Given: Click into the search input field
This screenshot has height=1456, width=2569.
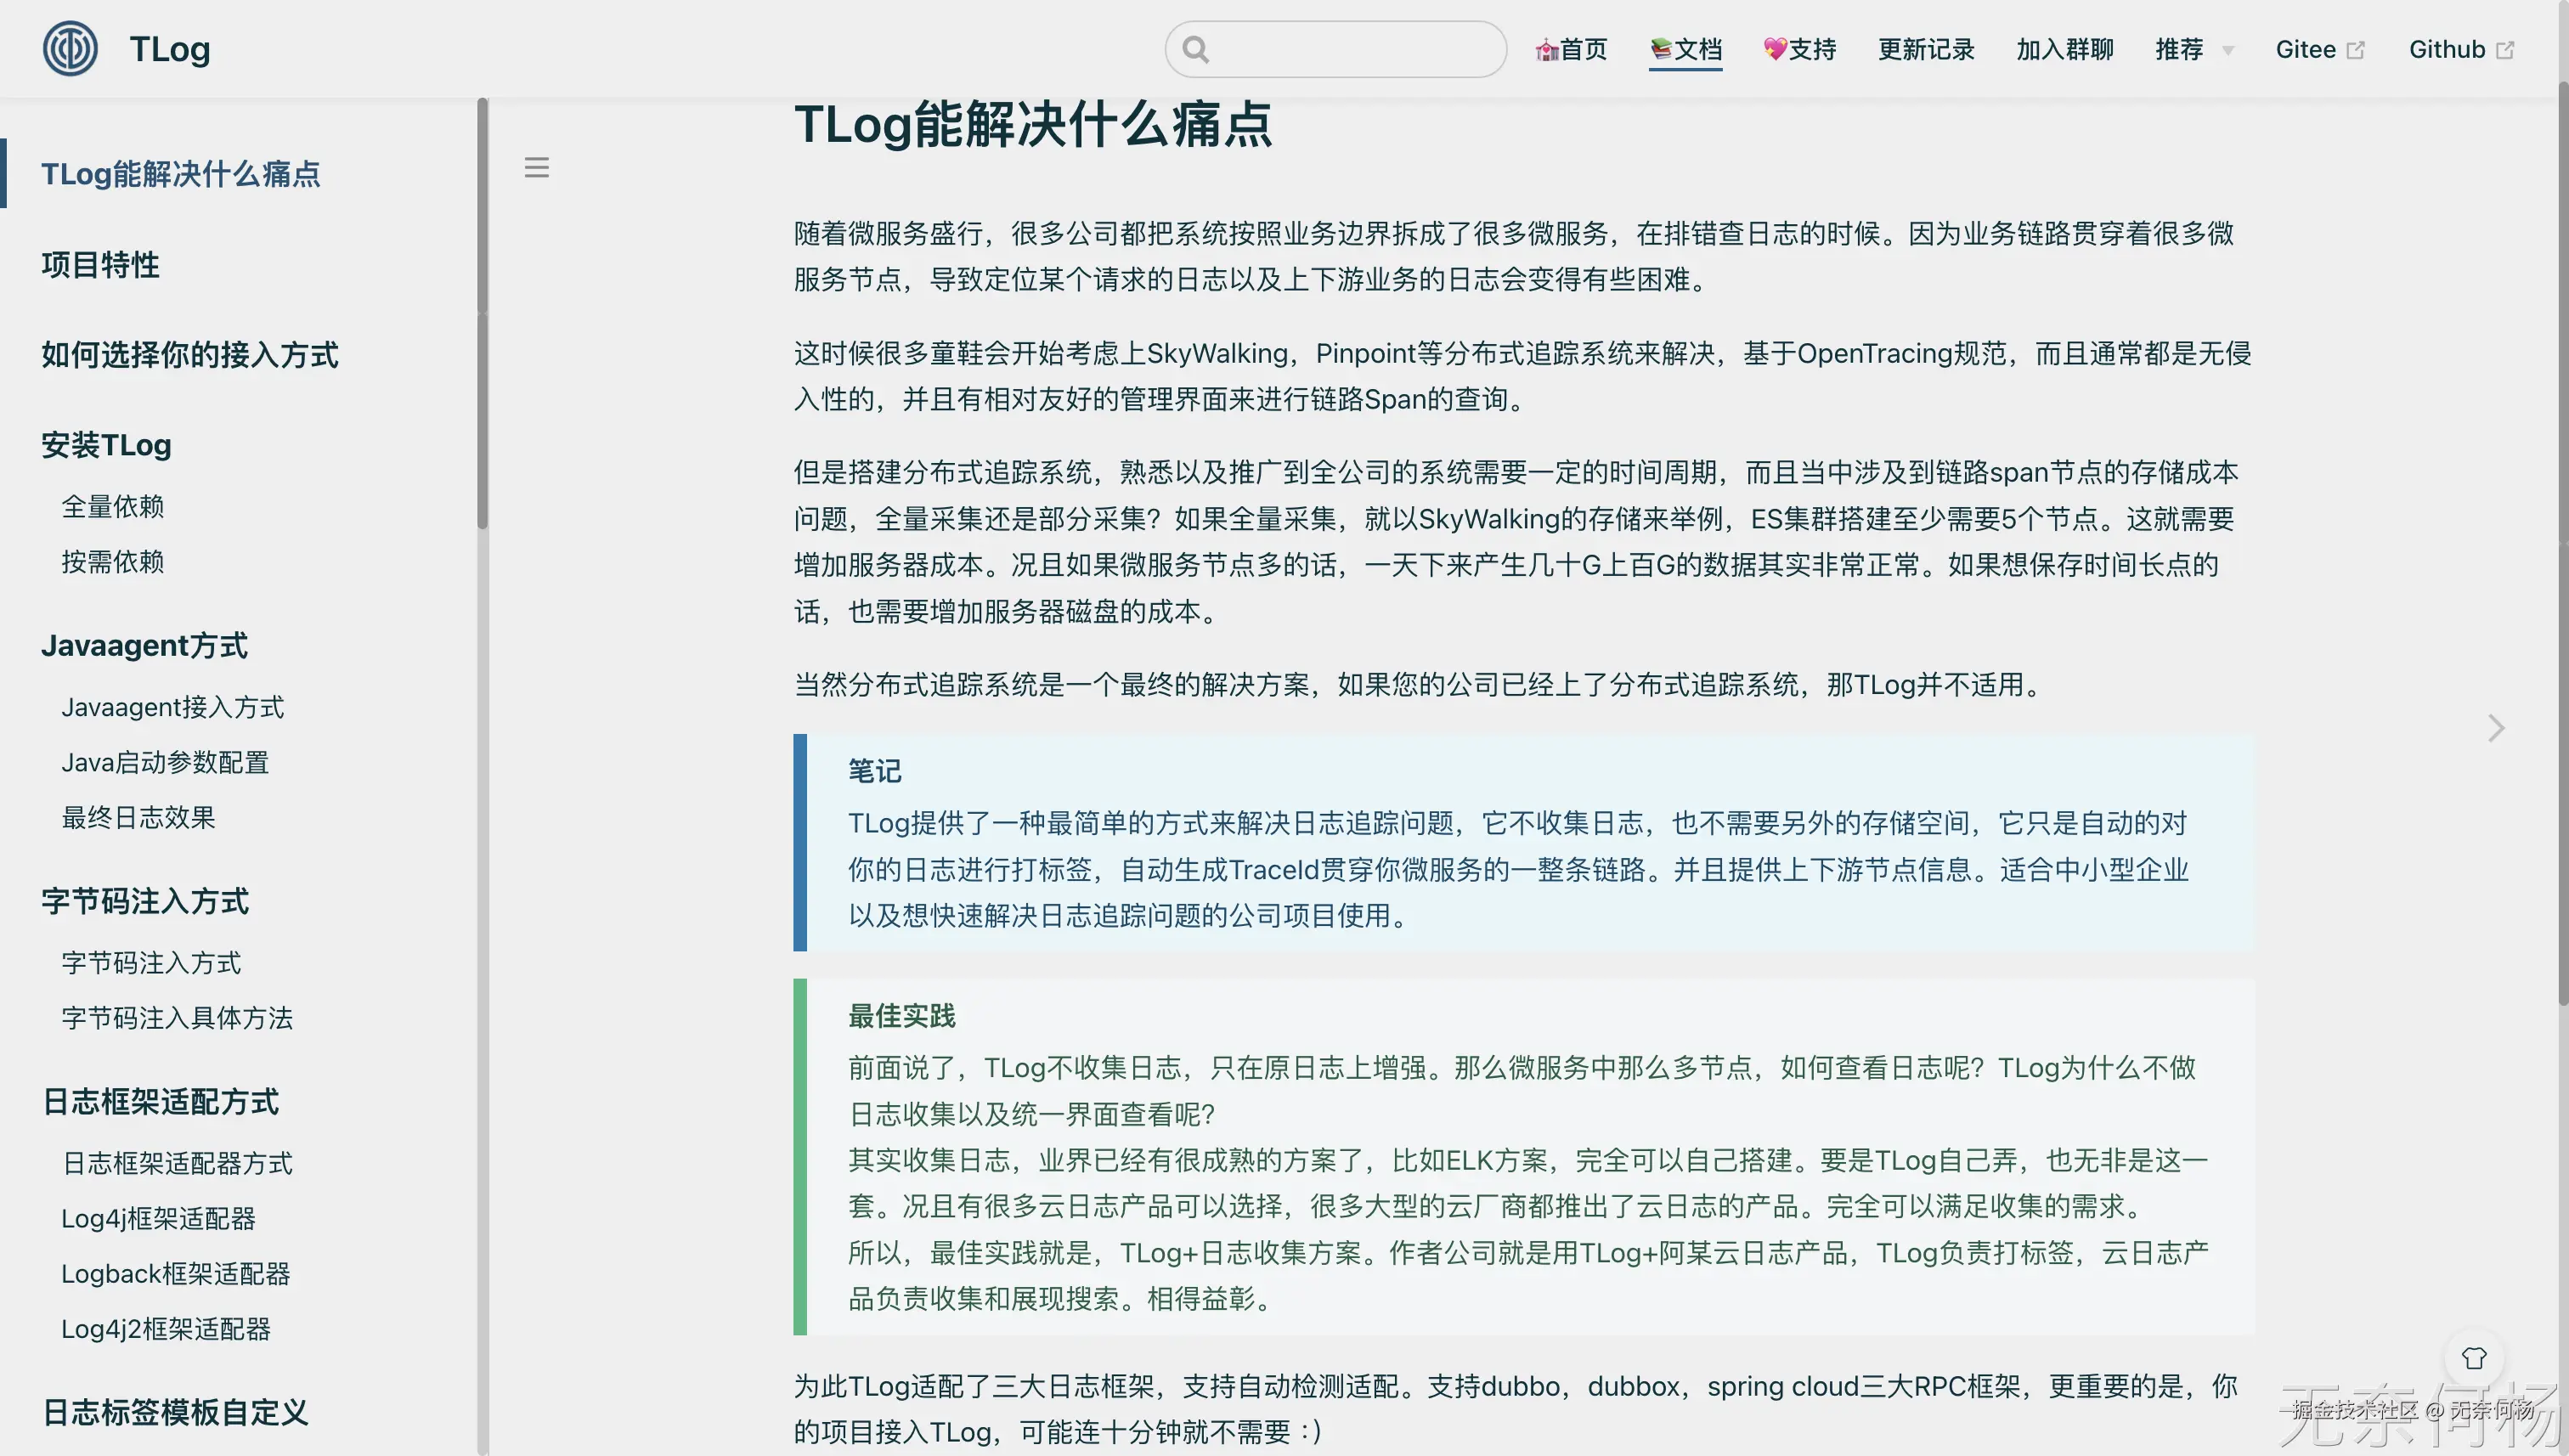Looking at the screenshot, I should [x=1350, y=49].
